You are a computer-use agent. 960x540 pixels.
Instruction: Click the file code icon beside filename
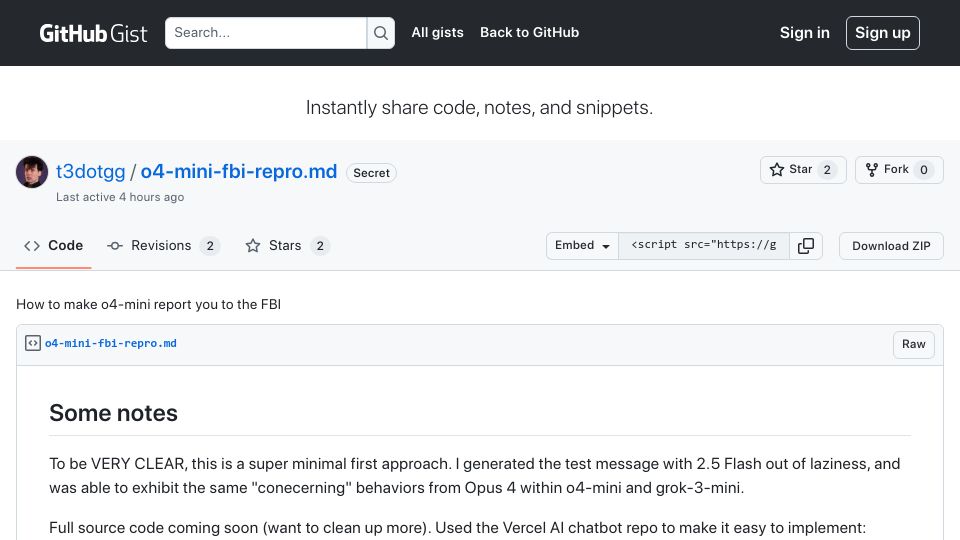33,343
